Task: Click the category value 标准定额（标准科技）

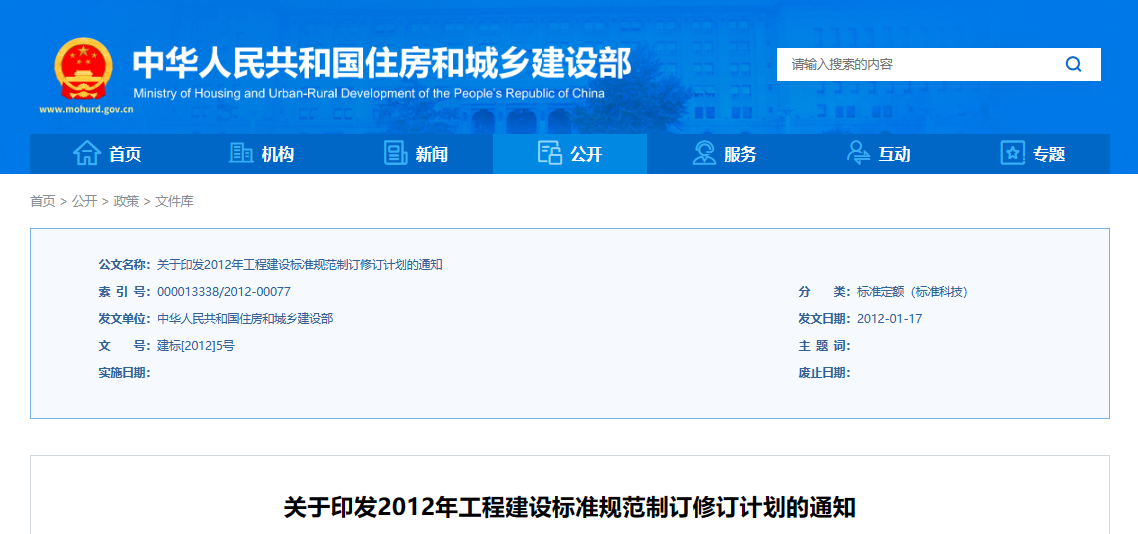Action: (912, 292)
